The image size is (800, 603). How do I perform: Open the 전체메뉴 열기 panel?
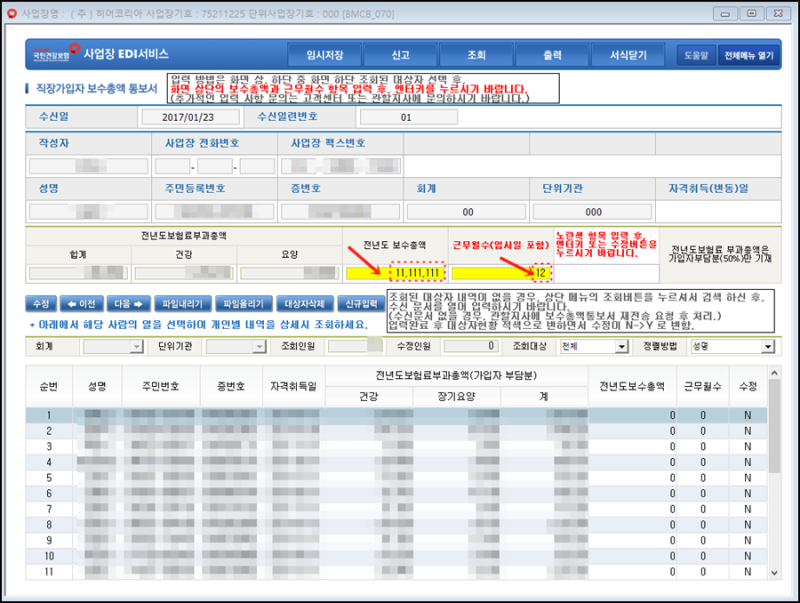tap(750, 55)
